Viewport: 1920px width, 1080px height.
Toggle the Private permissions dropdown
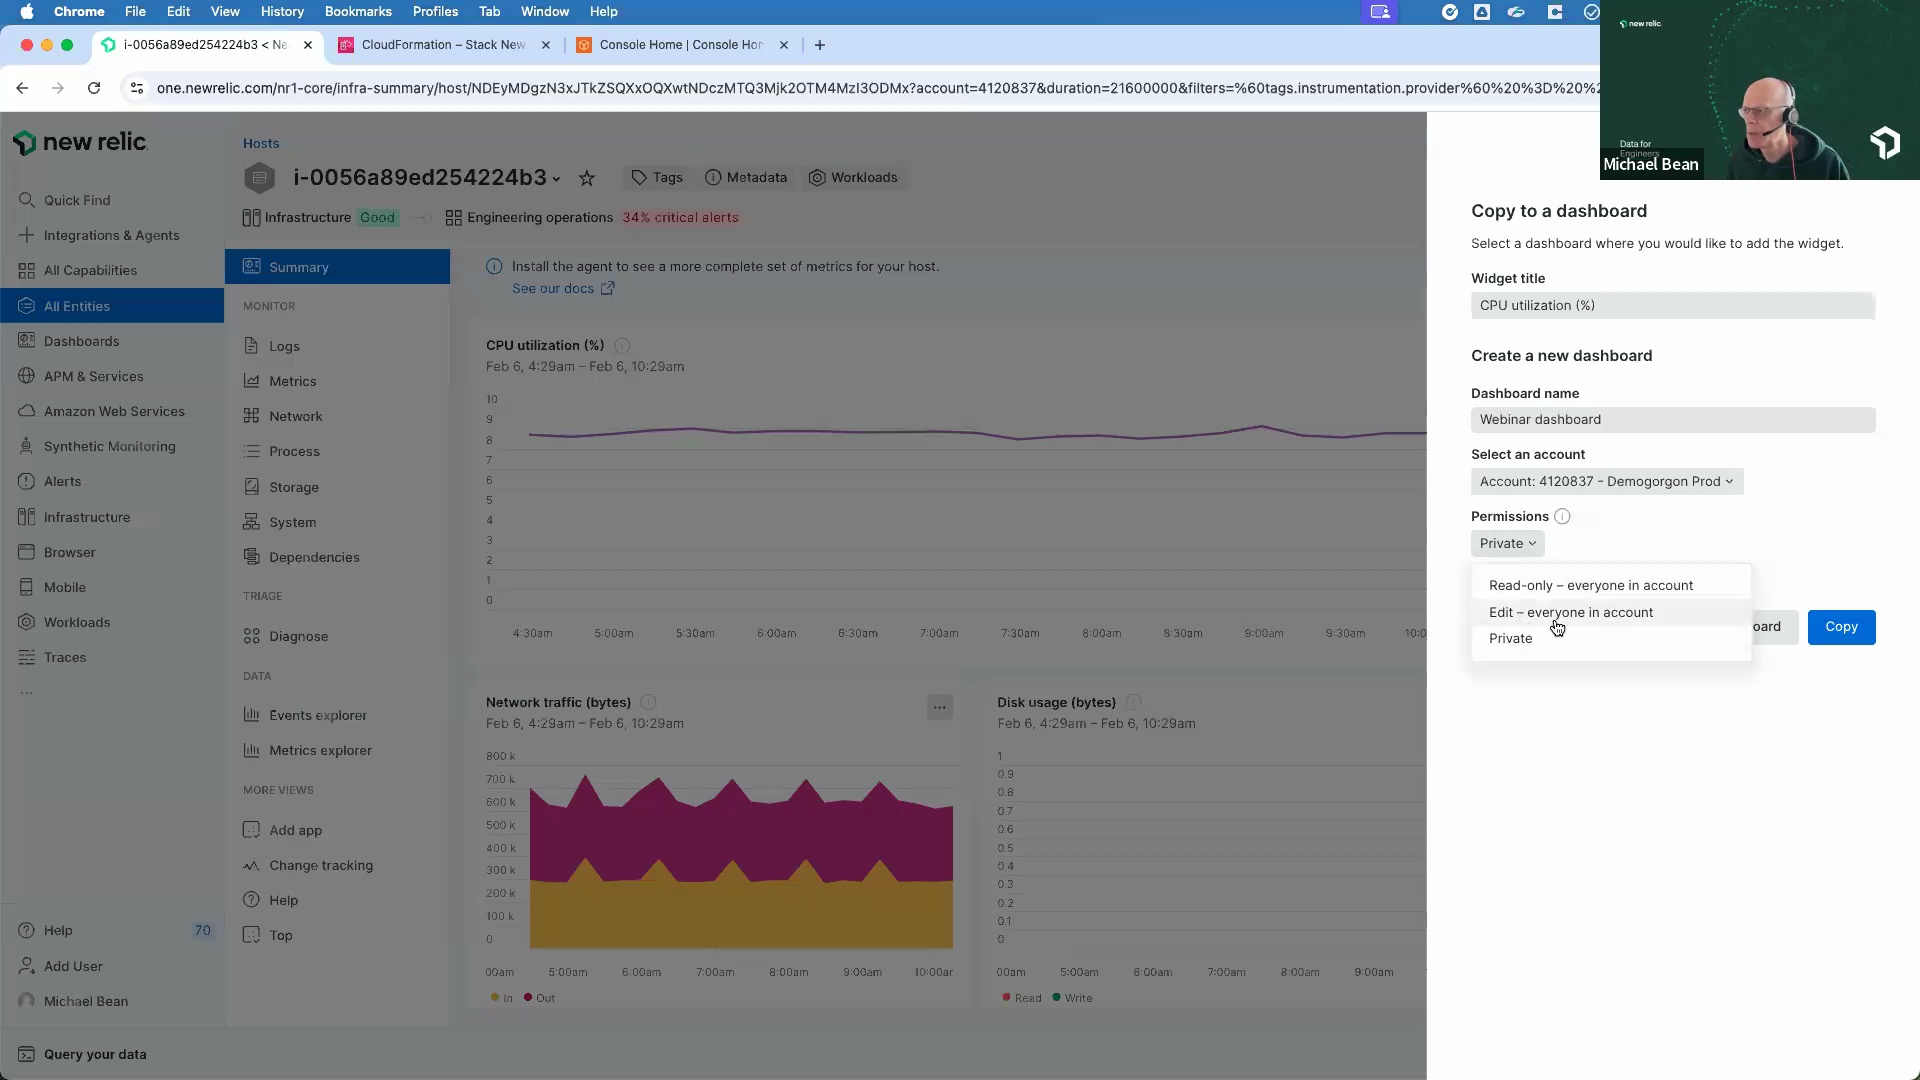click(x=1507, y=543)
